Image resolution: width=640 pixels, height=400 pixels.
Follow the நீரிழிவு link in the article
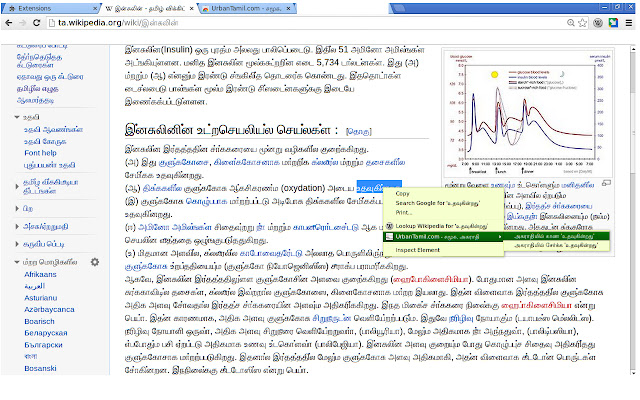coord(461,318)
